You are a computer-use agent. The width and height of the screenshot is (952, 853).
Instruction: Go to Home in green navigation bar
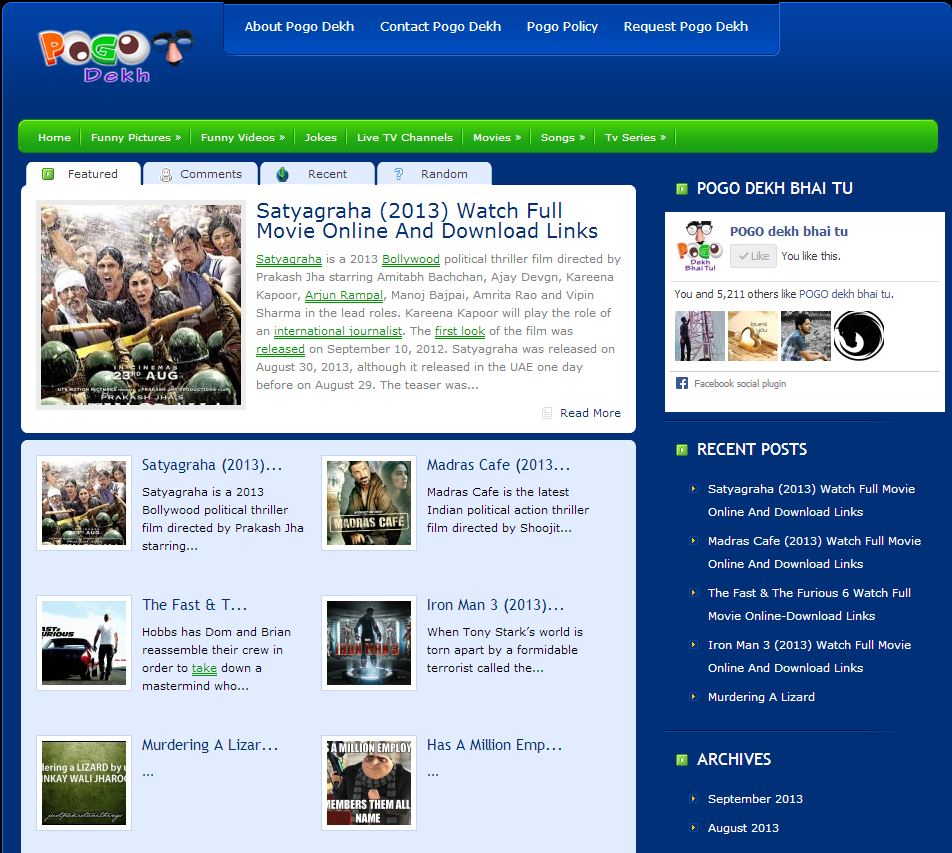tap(54, 138)
